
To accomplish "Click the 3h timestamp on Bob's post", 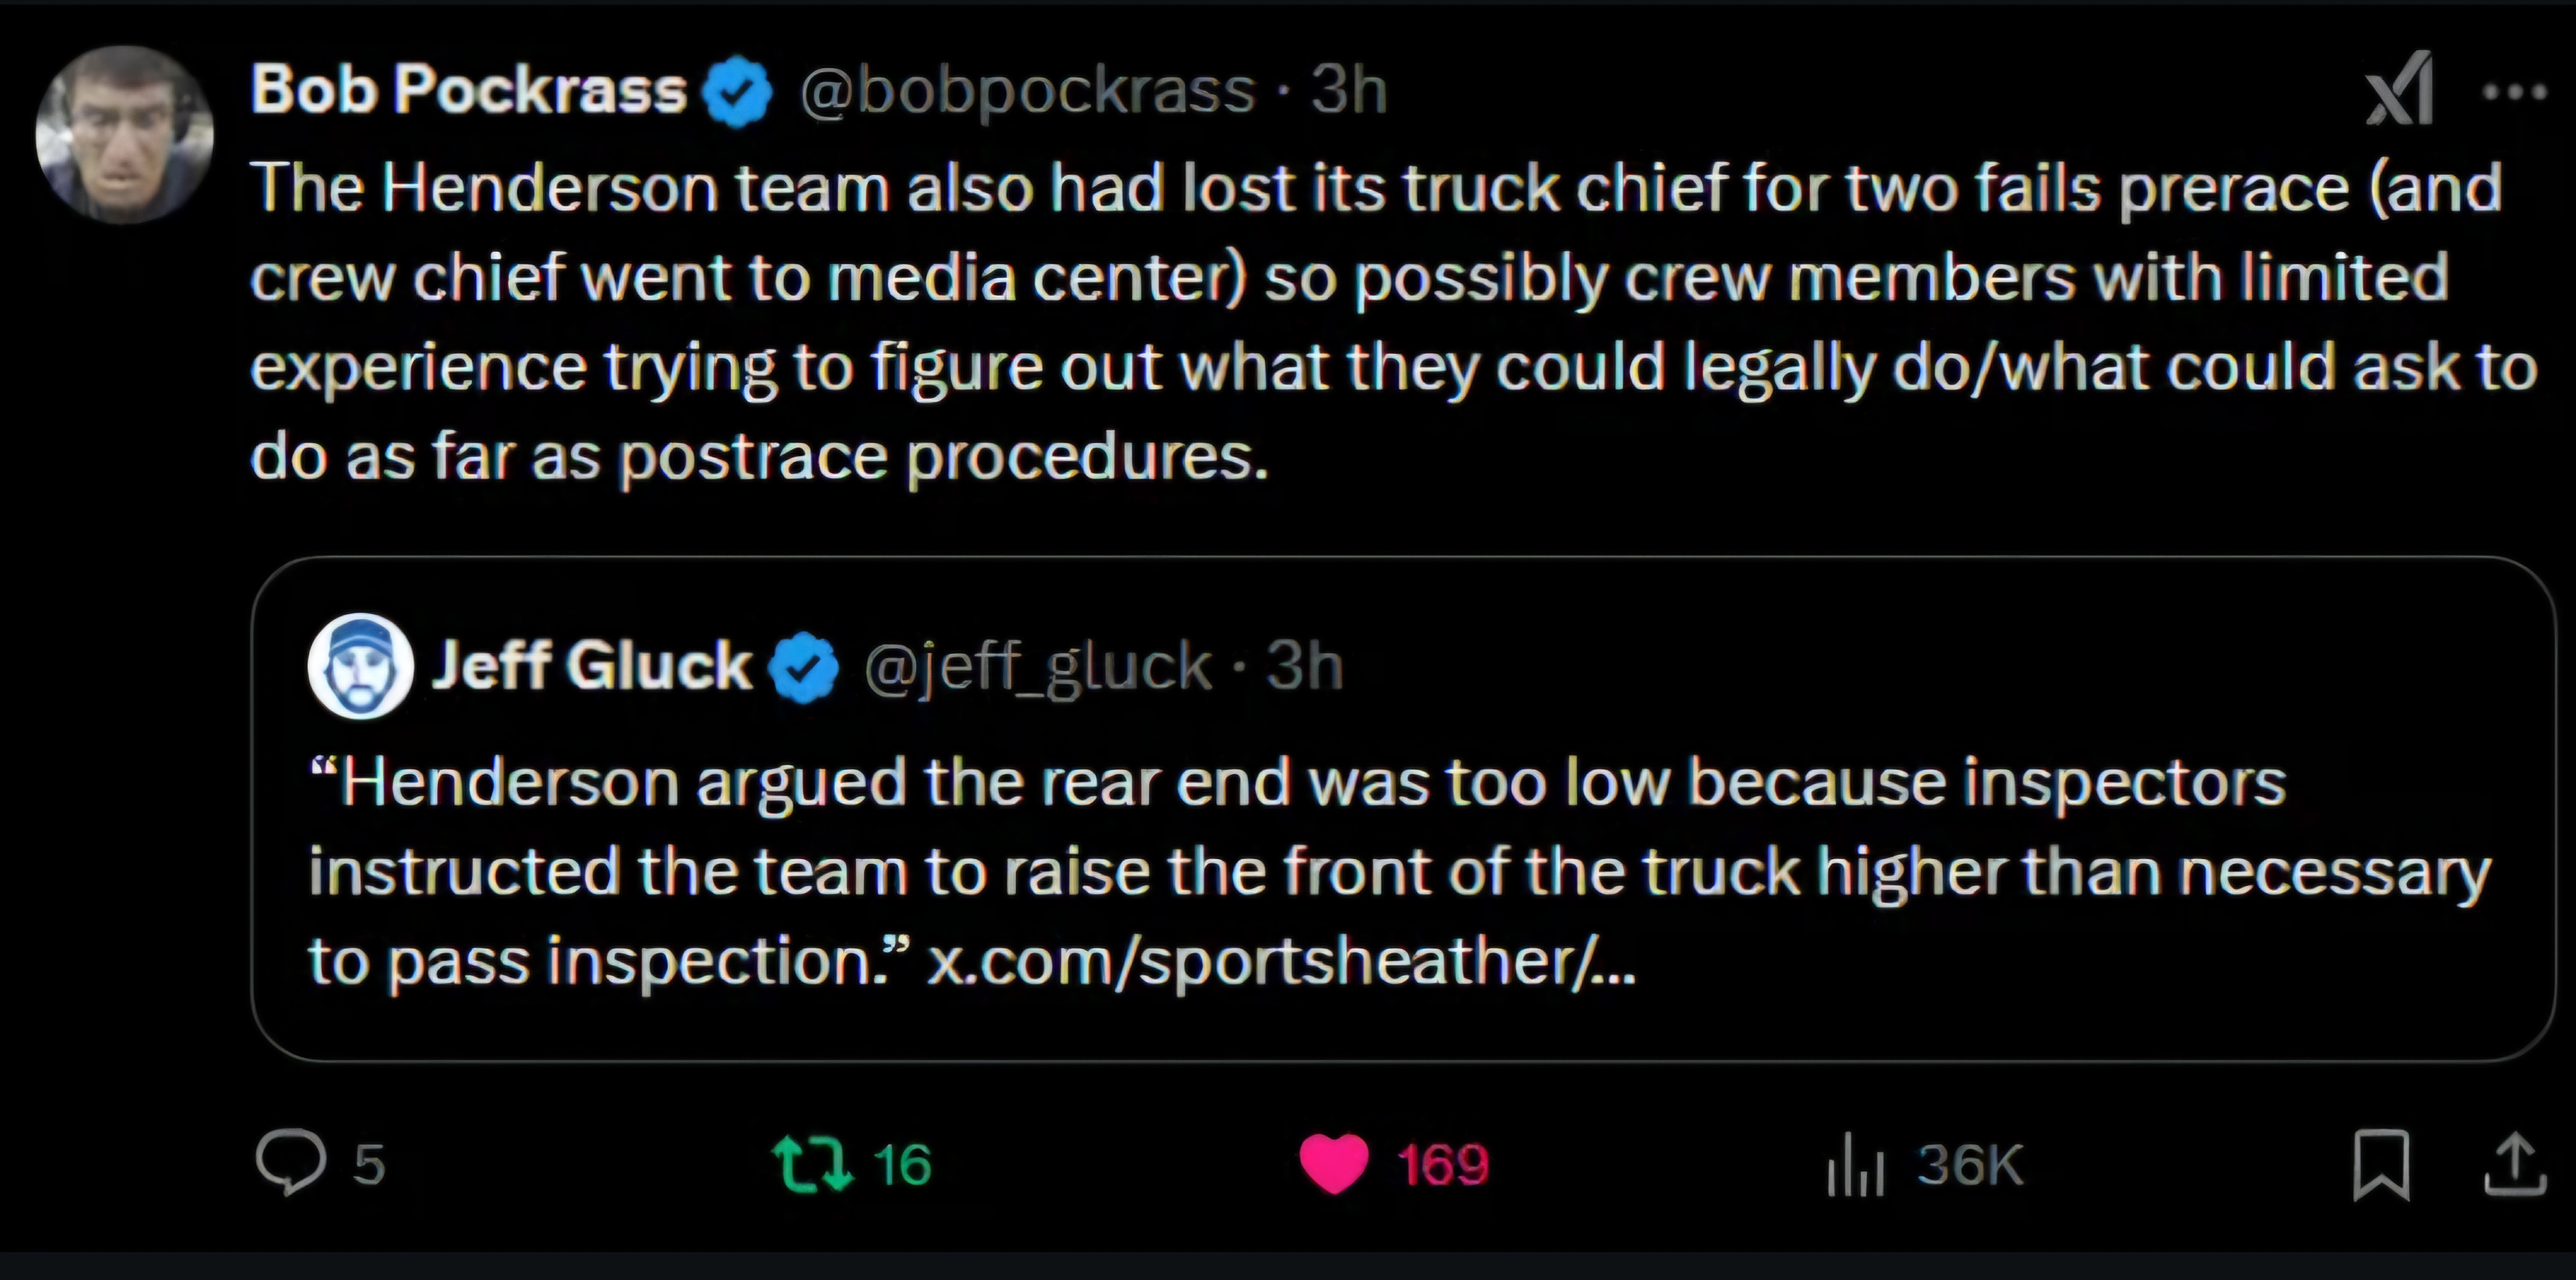I will [x=1348, y=91].
